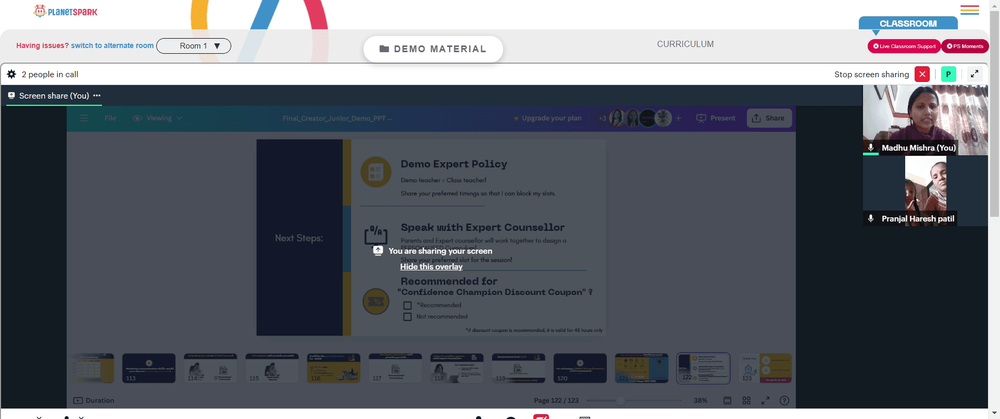Select slide thumbnail 117
Viewport: 1000px width, 419px height.
[395, 368]
